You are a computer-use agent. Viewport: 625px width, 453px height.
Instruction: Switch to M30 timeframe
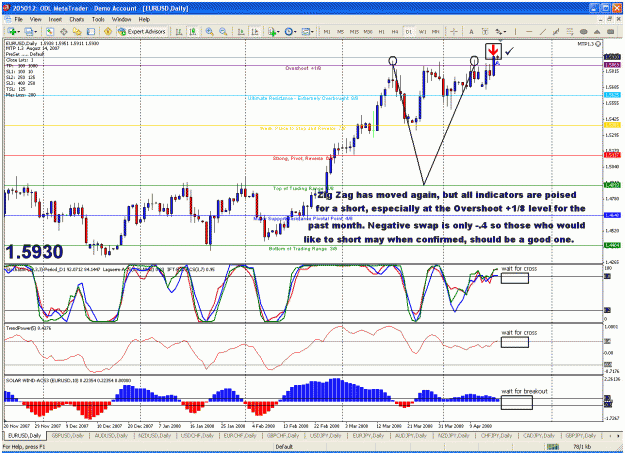click(x=368, y=32)
